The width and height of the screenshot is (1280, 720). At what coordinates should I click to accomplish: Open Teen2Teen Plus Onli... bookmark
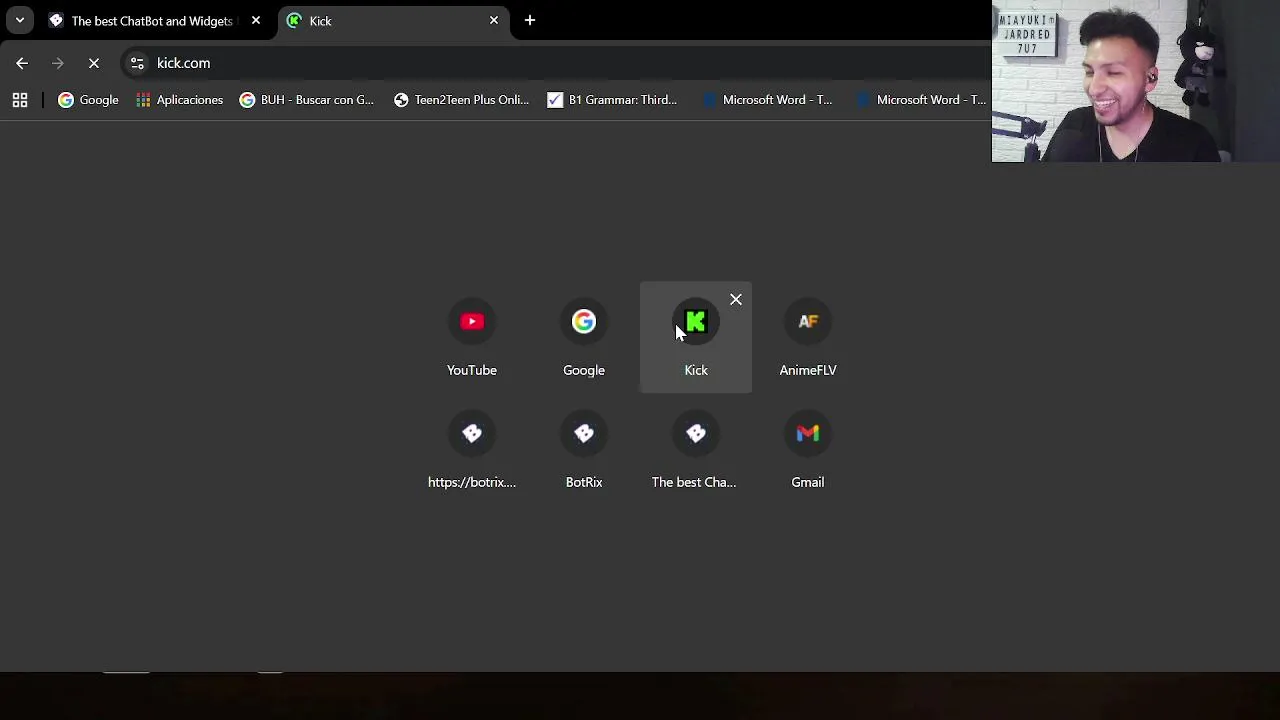point(461,100)
